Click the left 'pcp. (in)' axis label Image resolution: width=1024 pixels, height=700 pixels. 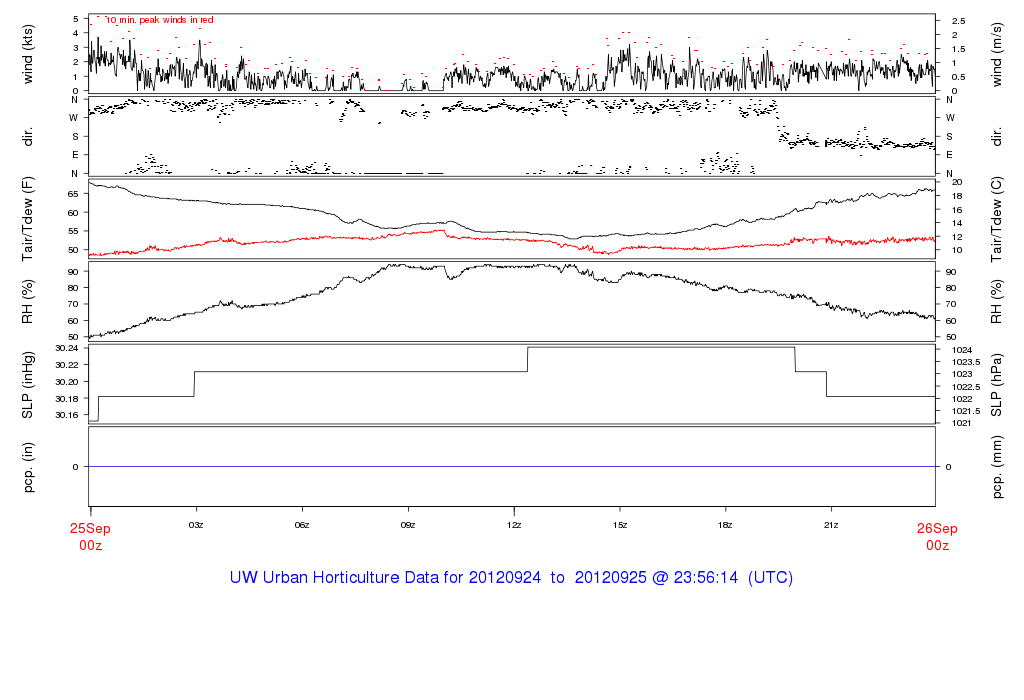point(27,467)
